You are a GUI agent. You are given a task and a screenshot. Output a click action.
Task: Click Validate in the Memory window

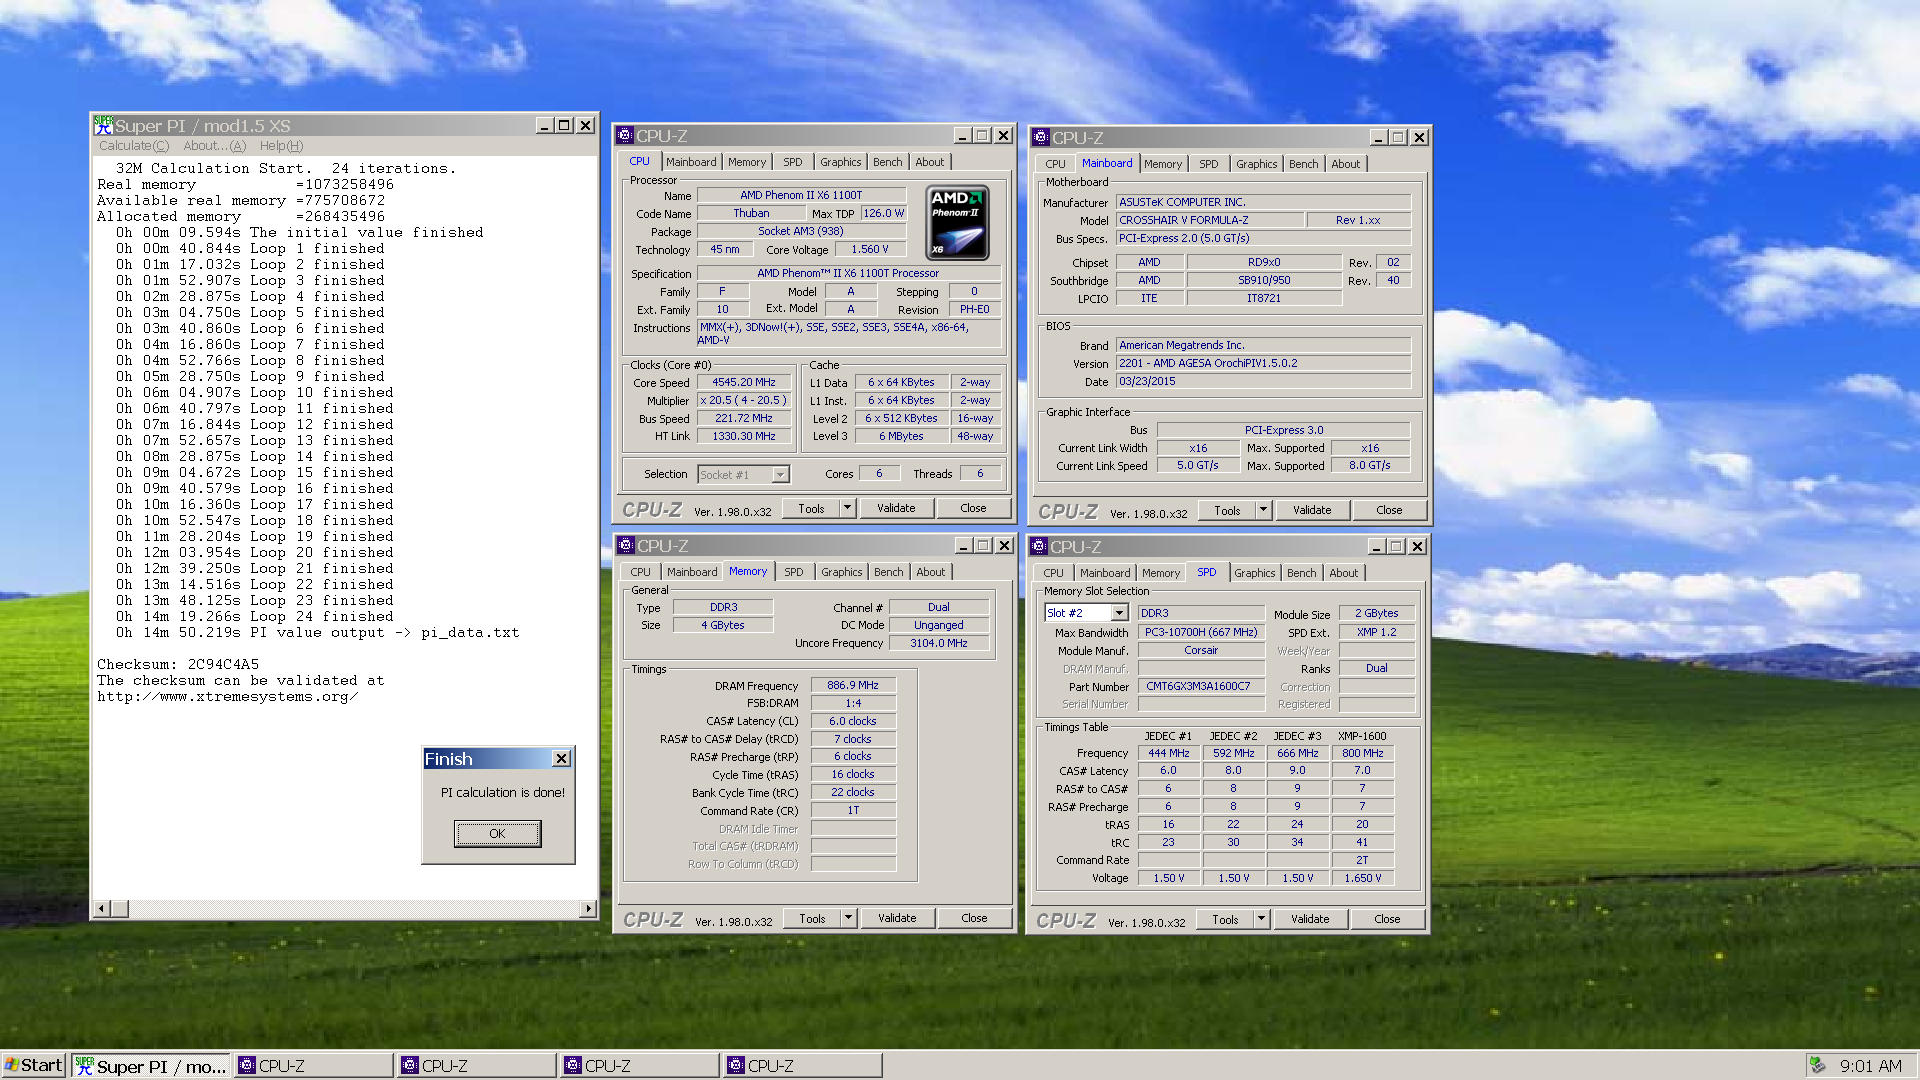897,918
